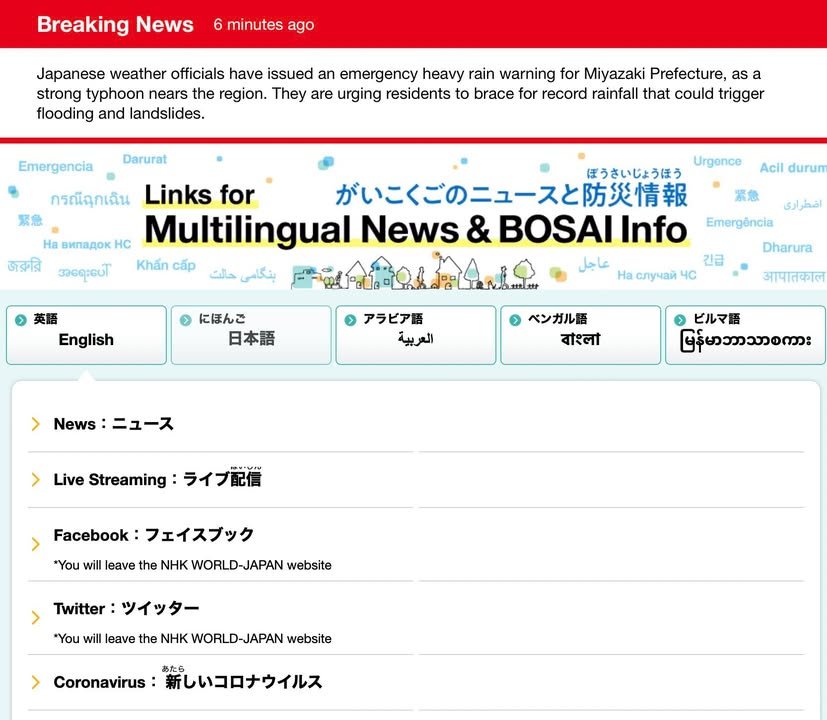Open the Live Streaming:ライブ配信 link

pos(157,480)
